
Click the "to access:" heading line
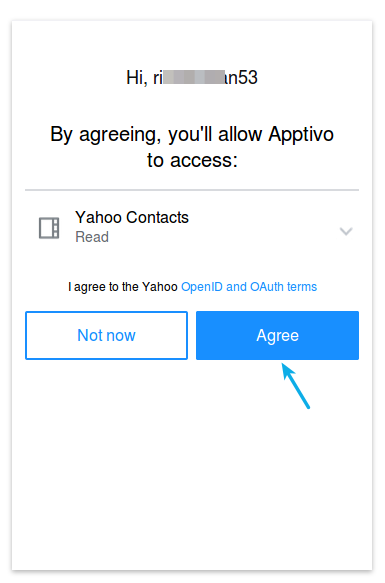tap(192, 160)
